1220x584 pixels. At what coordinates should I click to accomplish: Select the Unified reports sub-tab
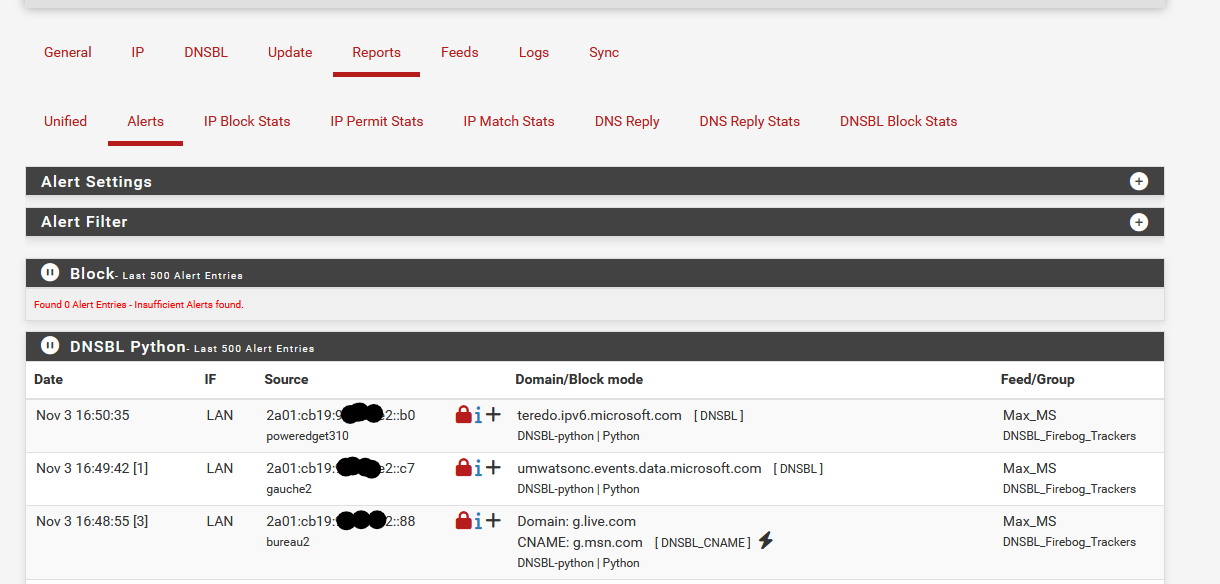click(65, 121)
